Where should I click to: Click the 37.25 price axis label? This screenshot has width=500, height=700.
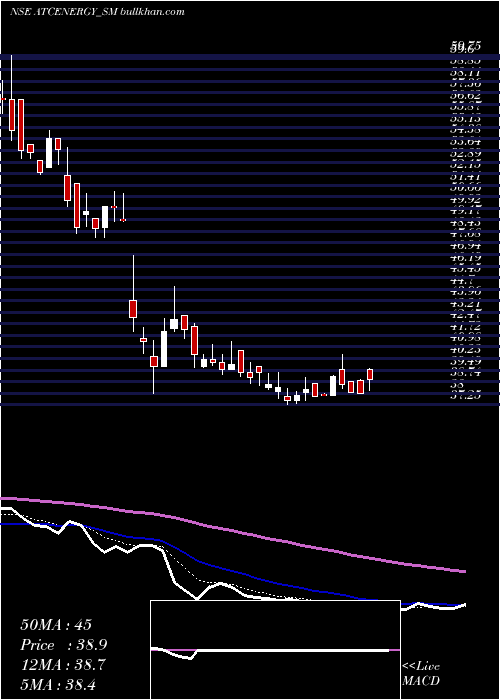click(x=465, y=396)
